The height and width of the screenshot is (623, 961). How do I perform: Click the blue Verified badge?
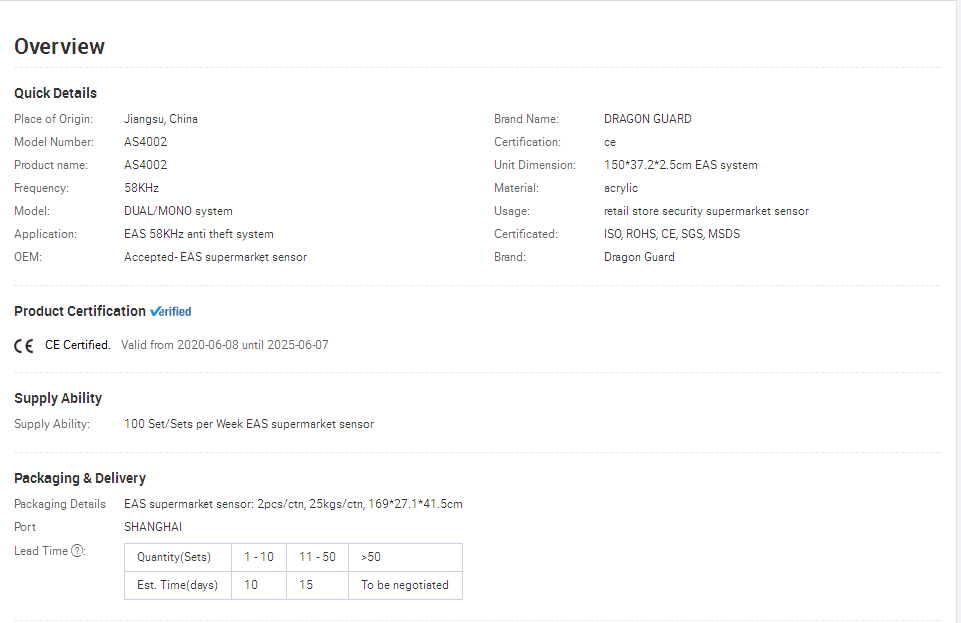tap(170, 311)
